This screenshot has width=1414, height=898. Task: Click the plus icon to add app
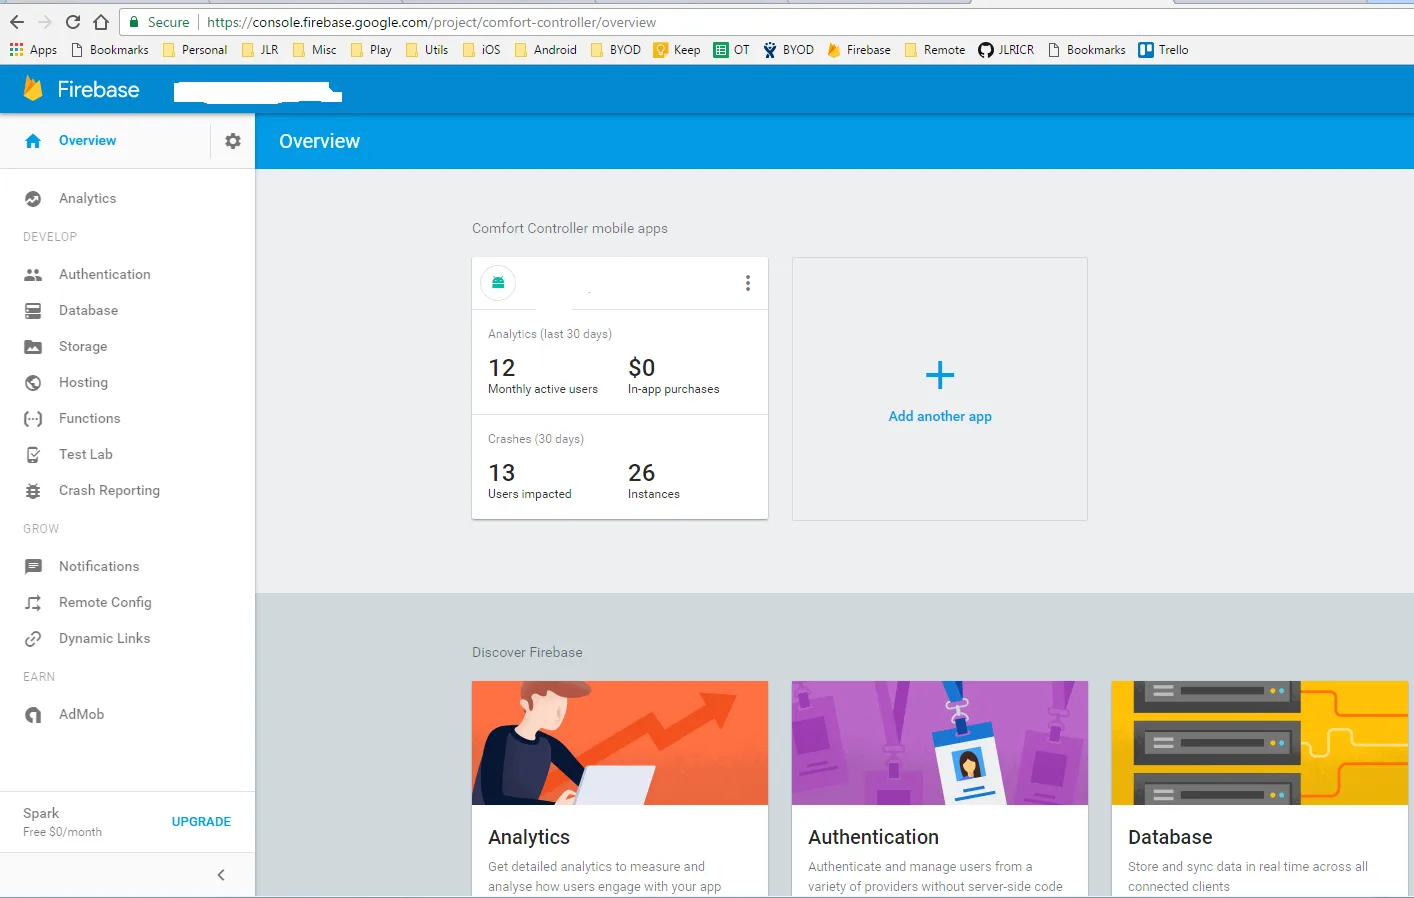pos(940,376)
